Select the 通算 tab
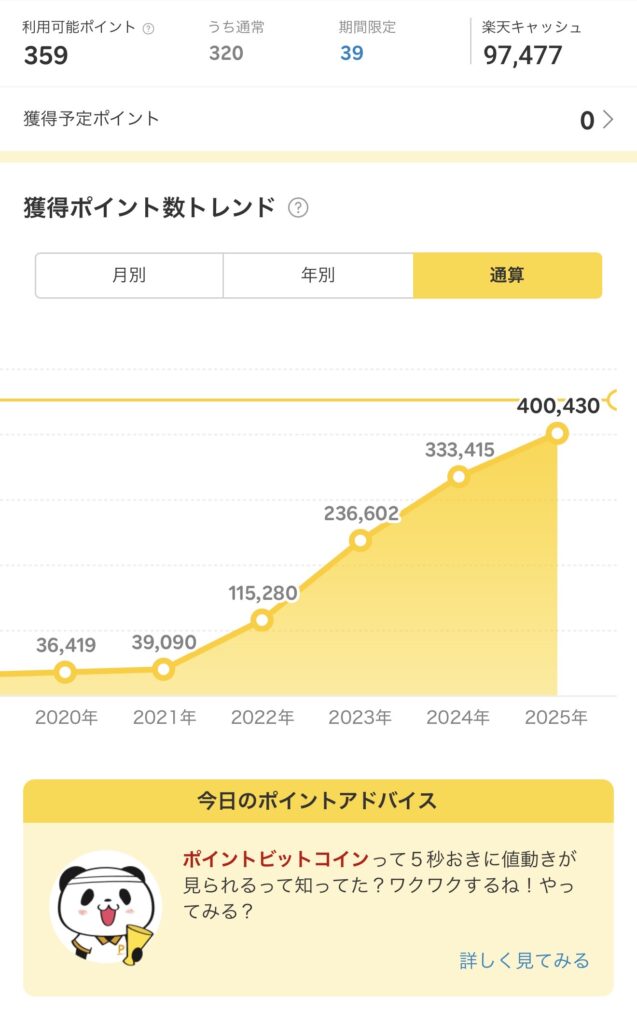This screenshot has height=1024, width=637. click(507, 275)
